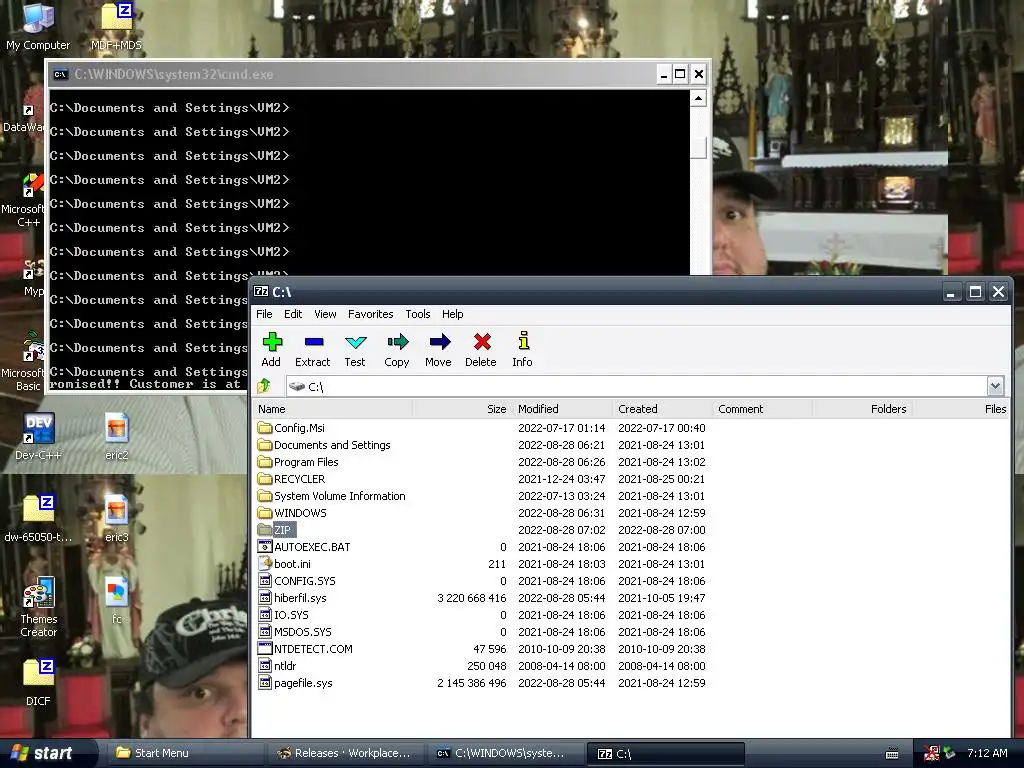1024x768 pixels.
Task: Open dw-65050 zip folder on desktop
Action: (38, 519)
